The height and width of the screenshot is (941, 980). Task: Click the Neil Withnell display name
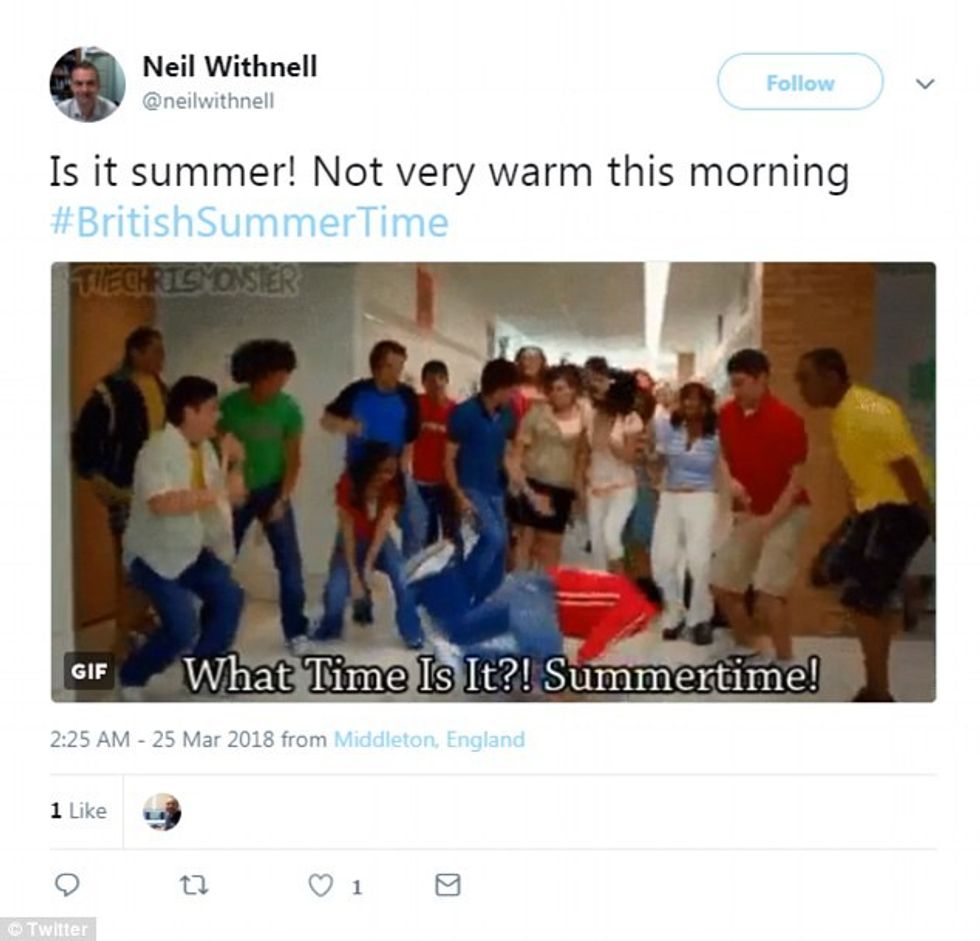230,66
